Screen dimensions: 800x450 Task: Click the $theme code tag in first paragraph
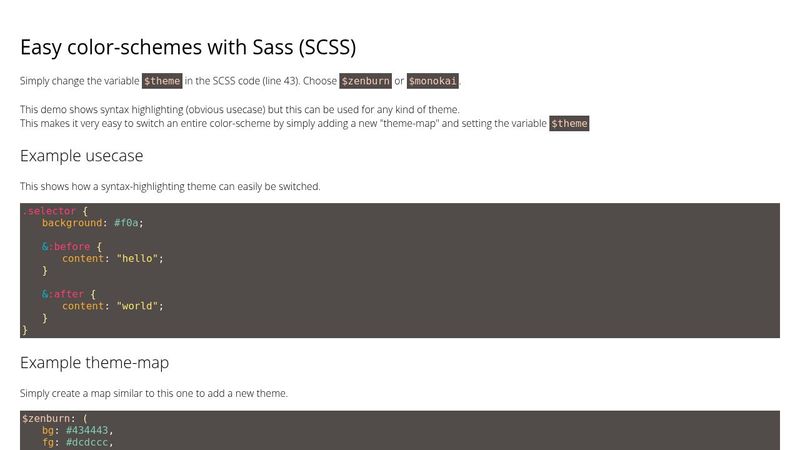coord(162,81)
